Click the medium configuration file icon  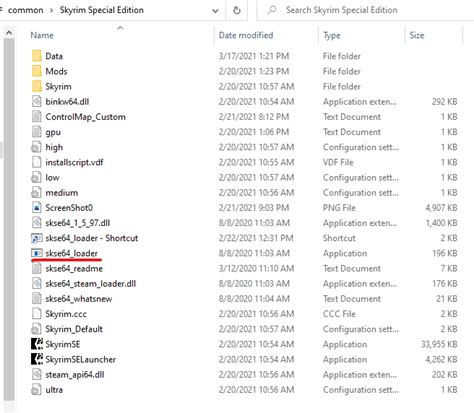[36, 192]
